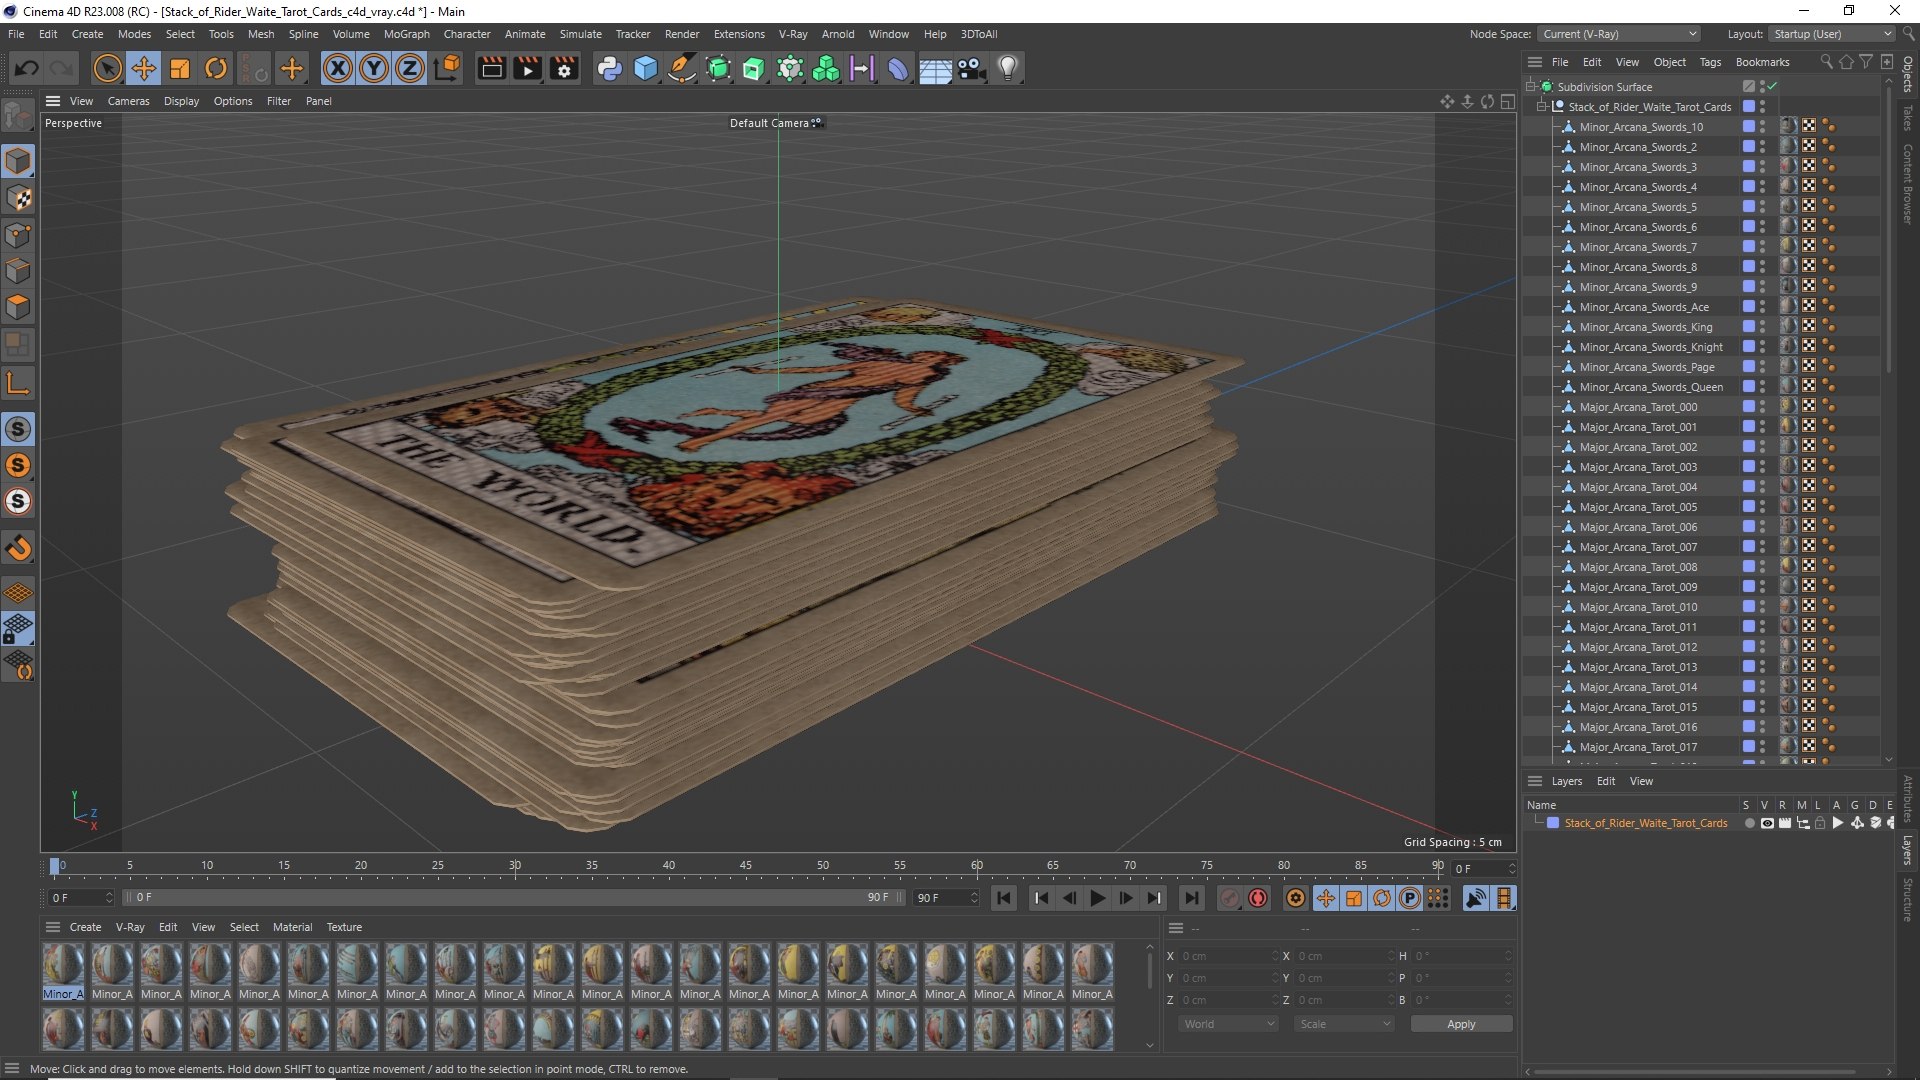Click the Record Active Objects button
The width and height of the screenshot is (1920, 1080).
(1230, 898)
